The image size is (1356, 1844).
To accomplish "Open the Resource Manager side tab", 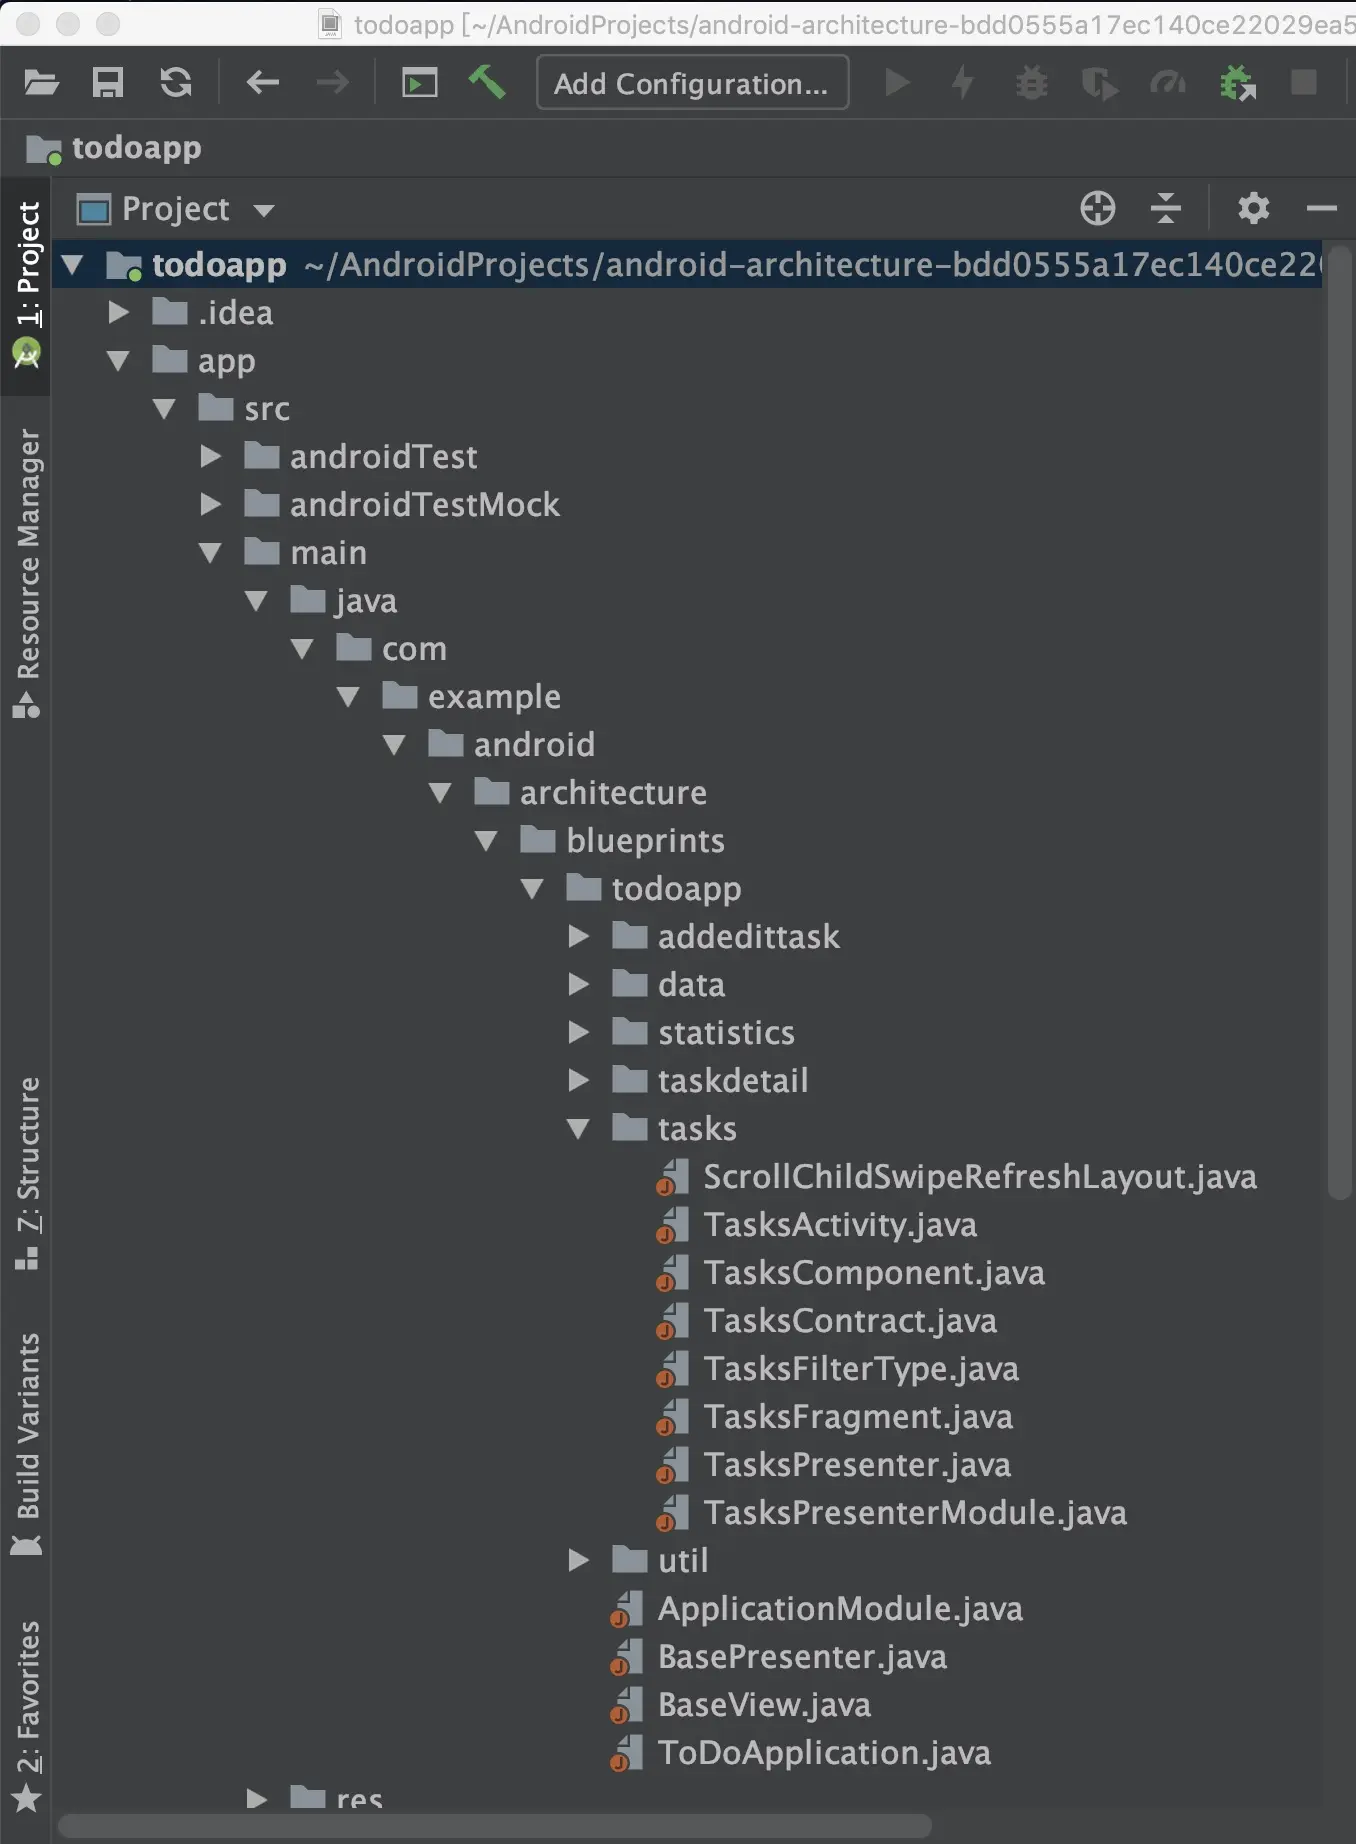I will point(27,573).
